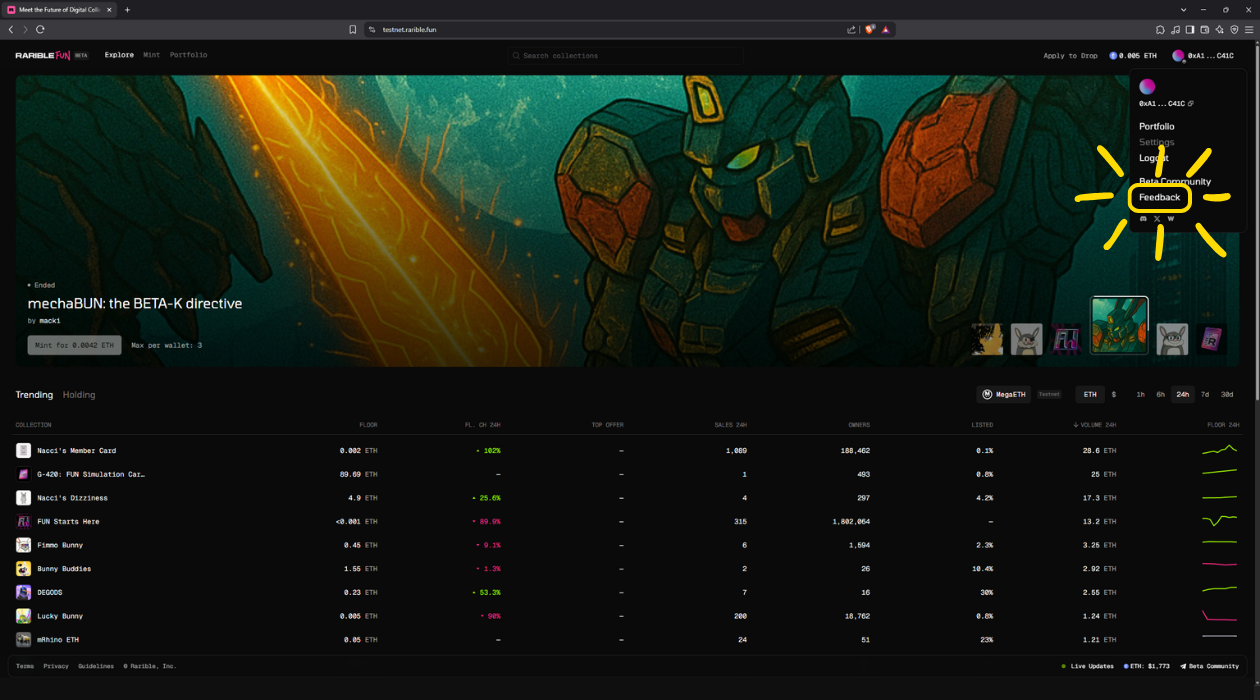Open creator macki profile link
The image size is (1260, 700).
click(x=49, y=321)
